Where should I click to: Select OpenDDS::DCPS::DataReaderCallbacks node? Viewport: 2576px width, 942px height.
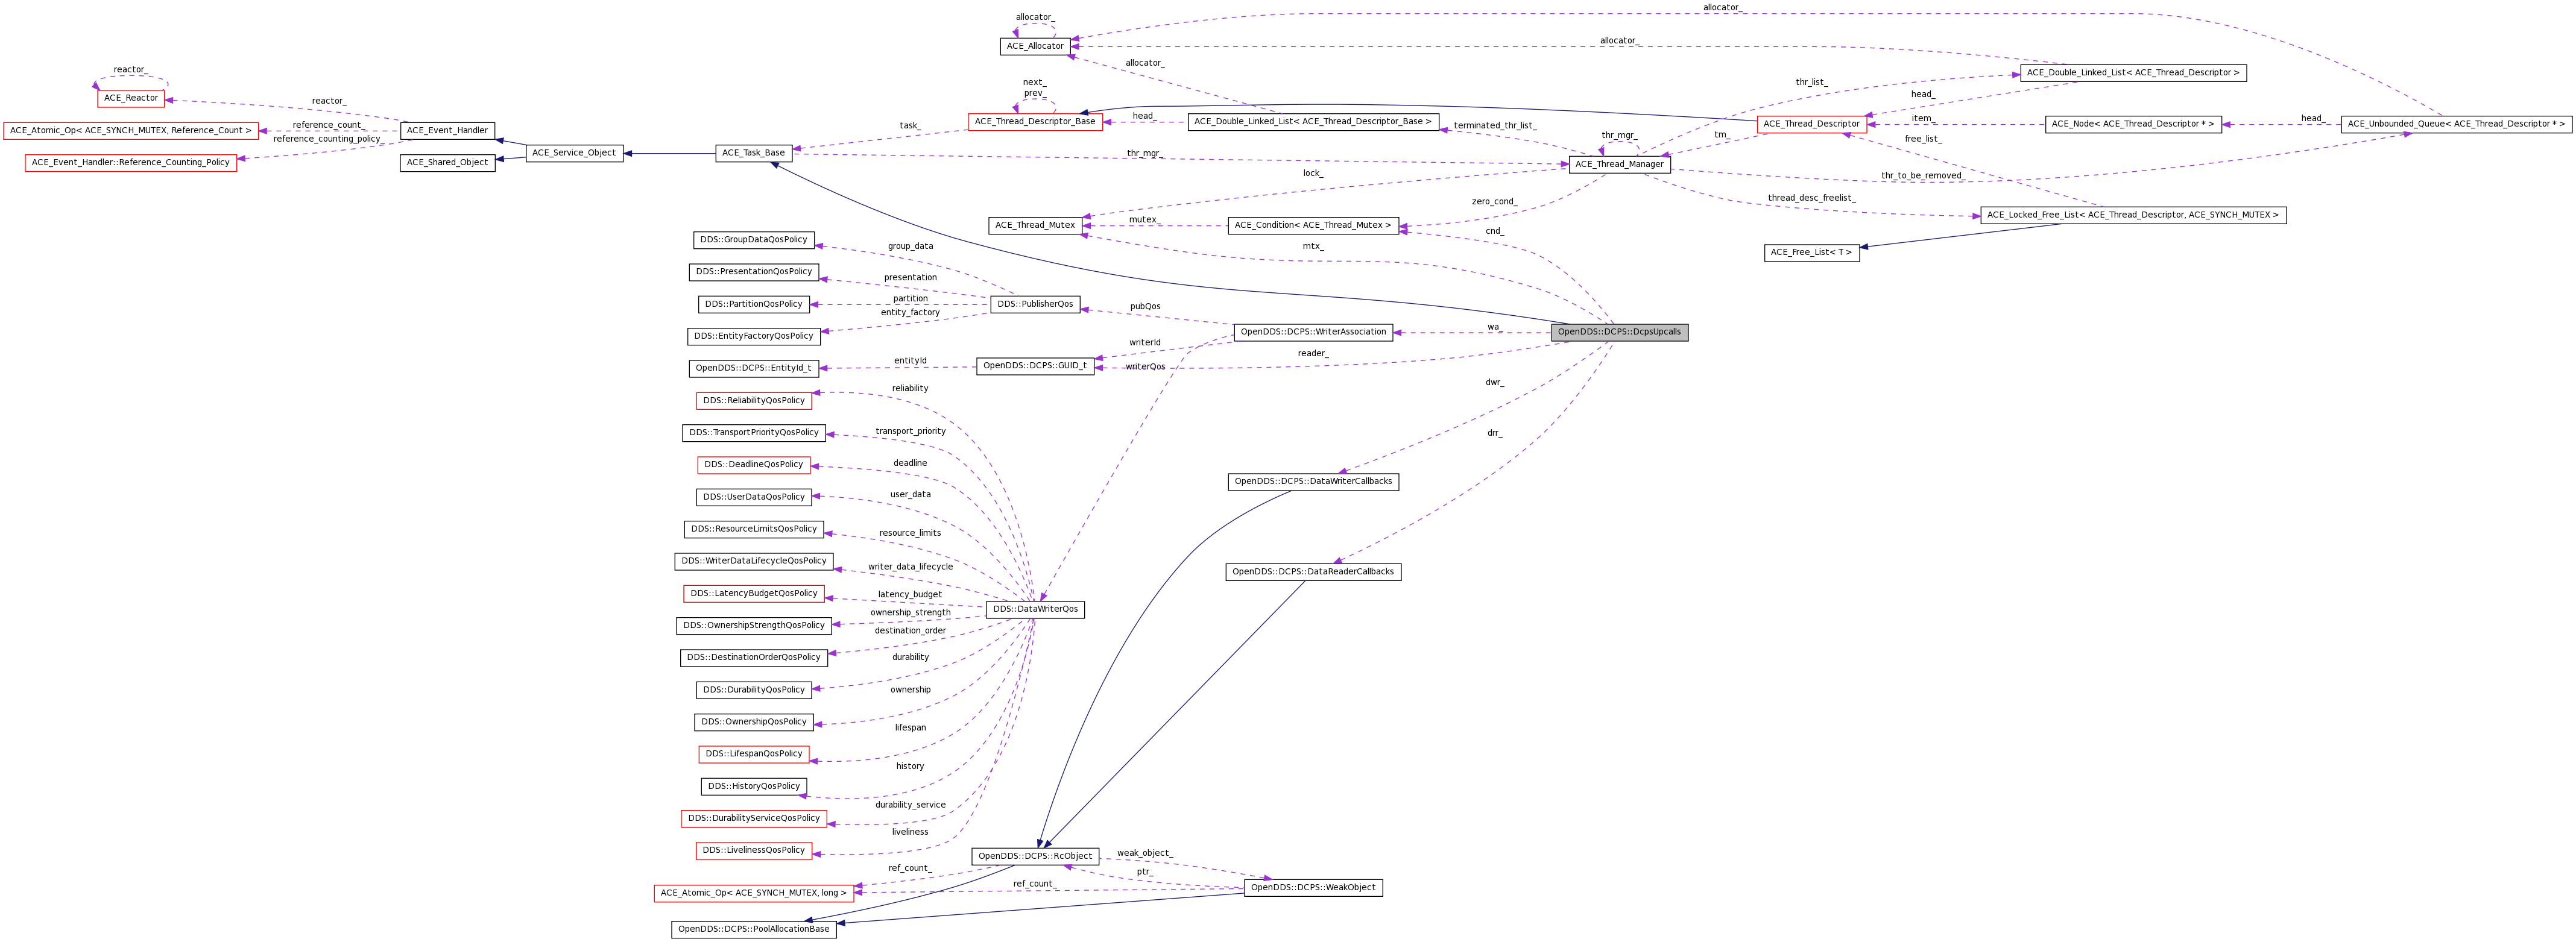coord(1313,572)
